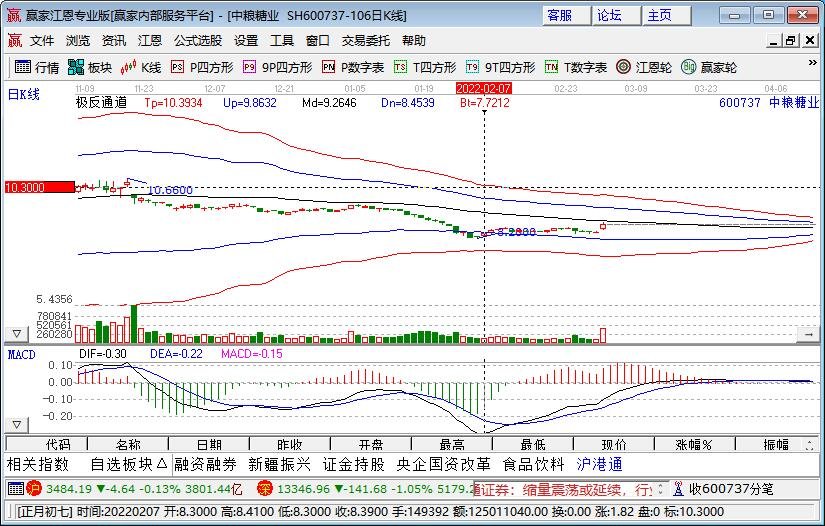The width and height of the screenshot is (825, 526).
Task: Sort by the 开盘 column header
Action: pyautogui.click(x=371, y=444)
